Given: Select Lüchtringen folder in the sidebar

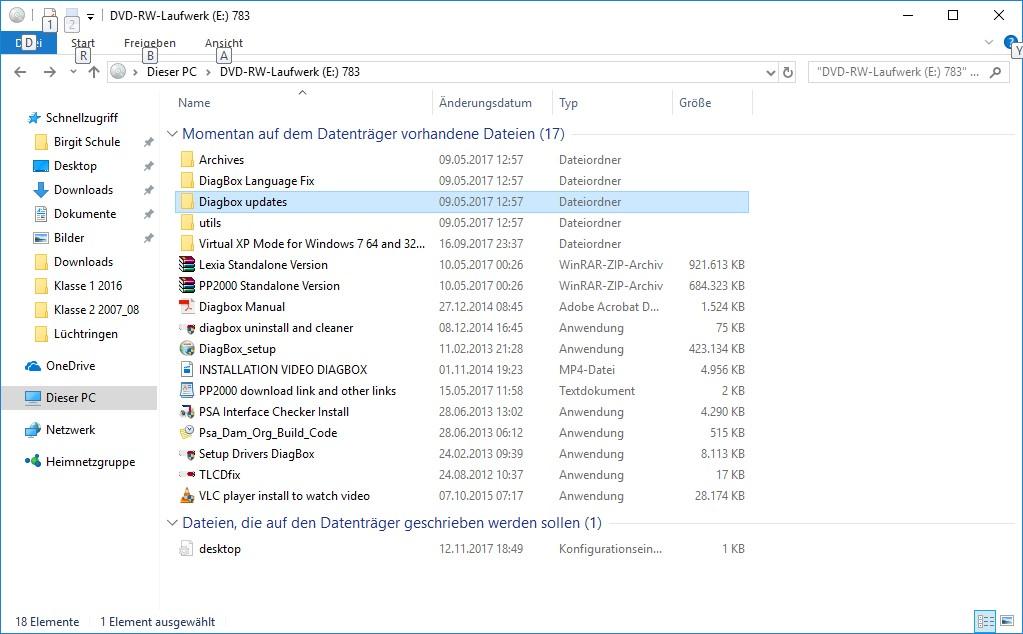Looking at the screenshot, I should (85, 334).
